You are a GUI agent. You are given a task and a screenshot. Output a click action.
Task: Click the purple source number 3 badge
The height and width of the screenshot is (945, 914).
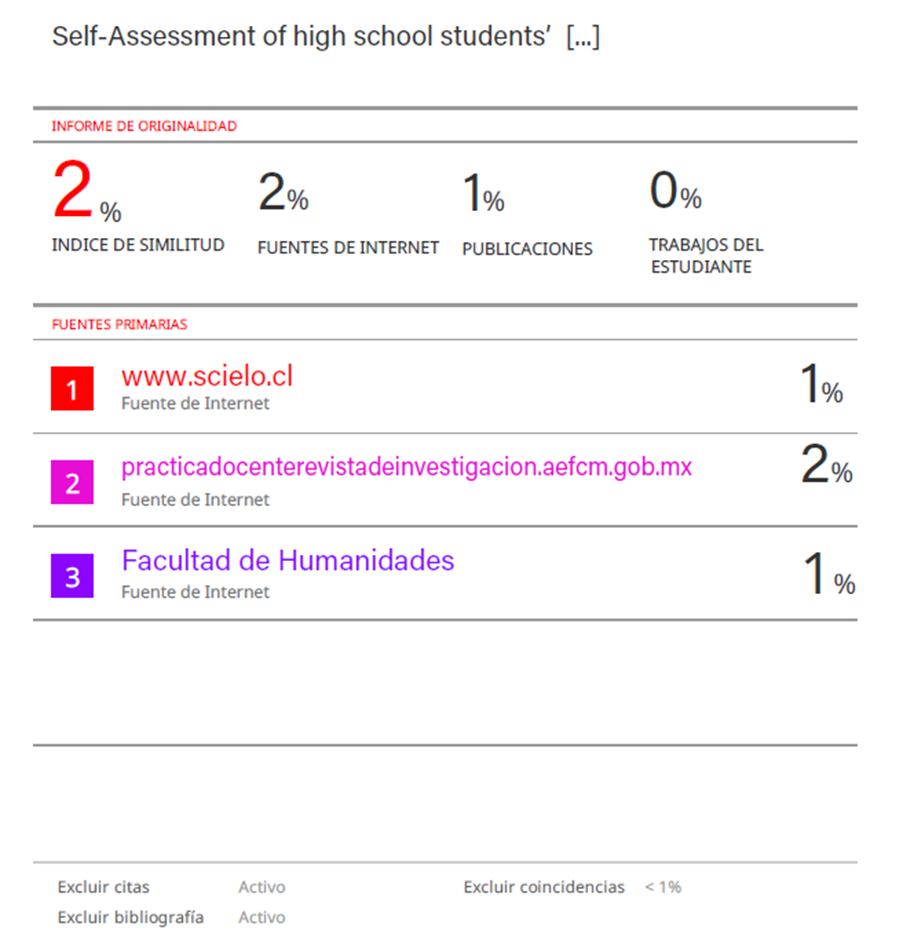[72, 577]
